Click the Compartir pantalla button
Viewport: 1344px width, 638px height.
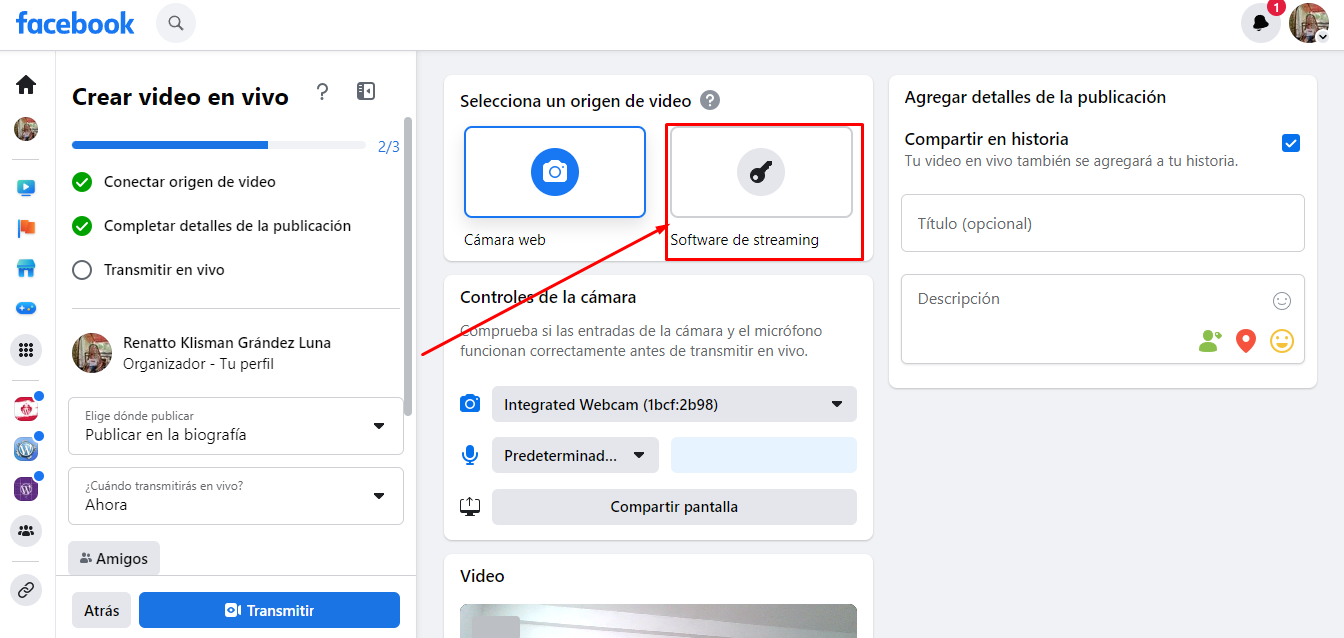coord(674,507)
